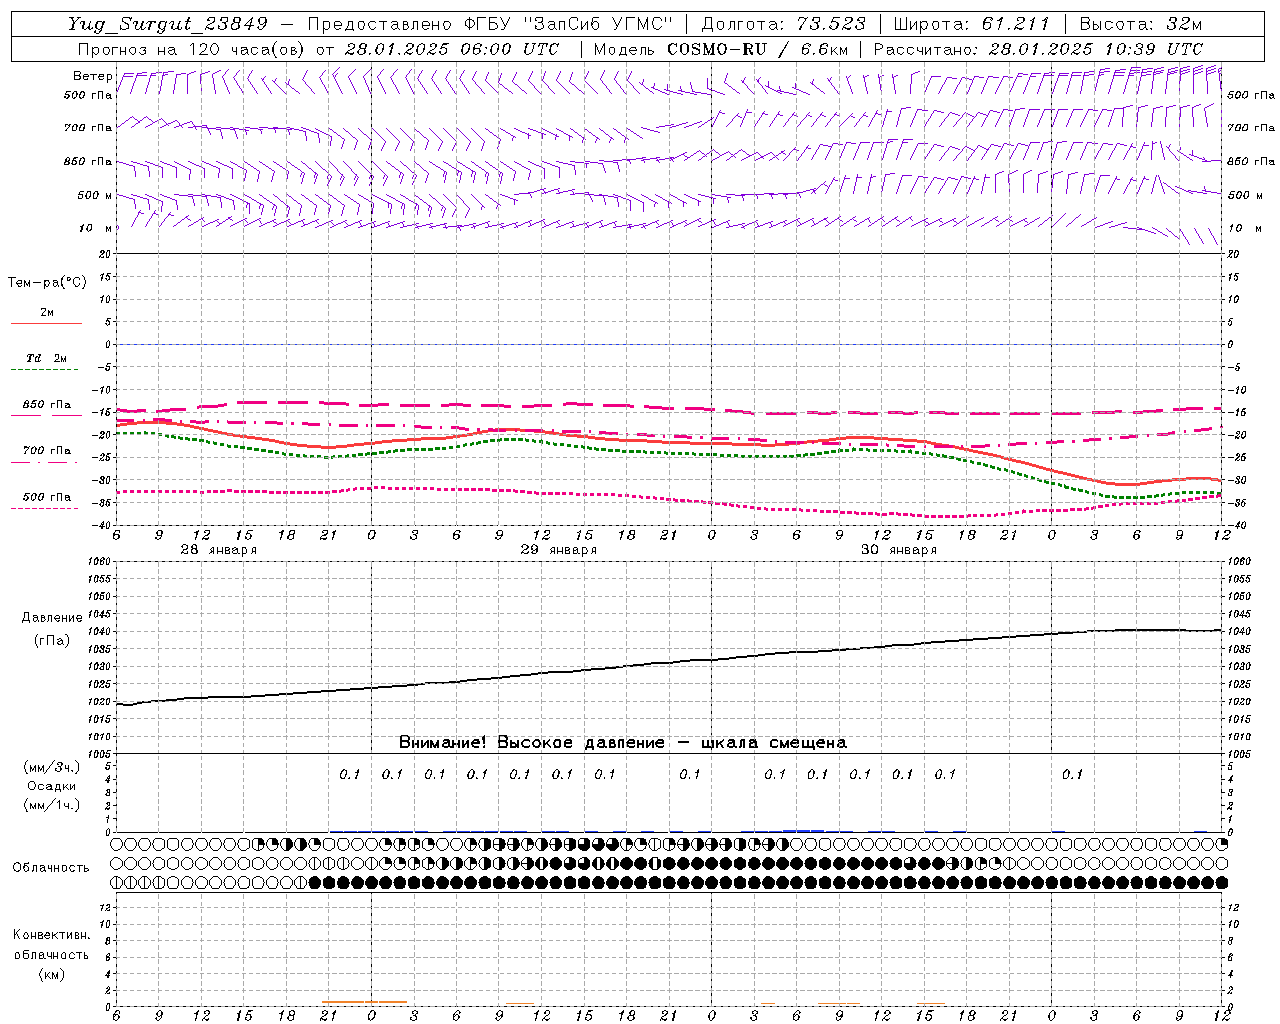Click the "Широта: 61.211" header value

click(971, 24)
